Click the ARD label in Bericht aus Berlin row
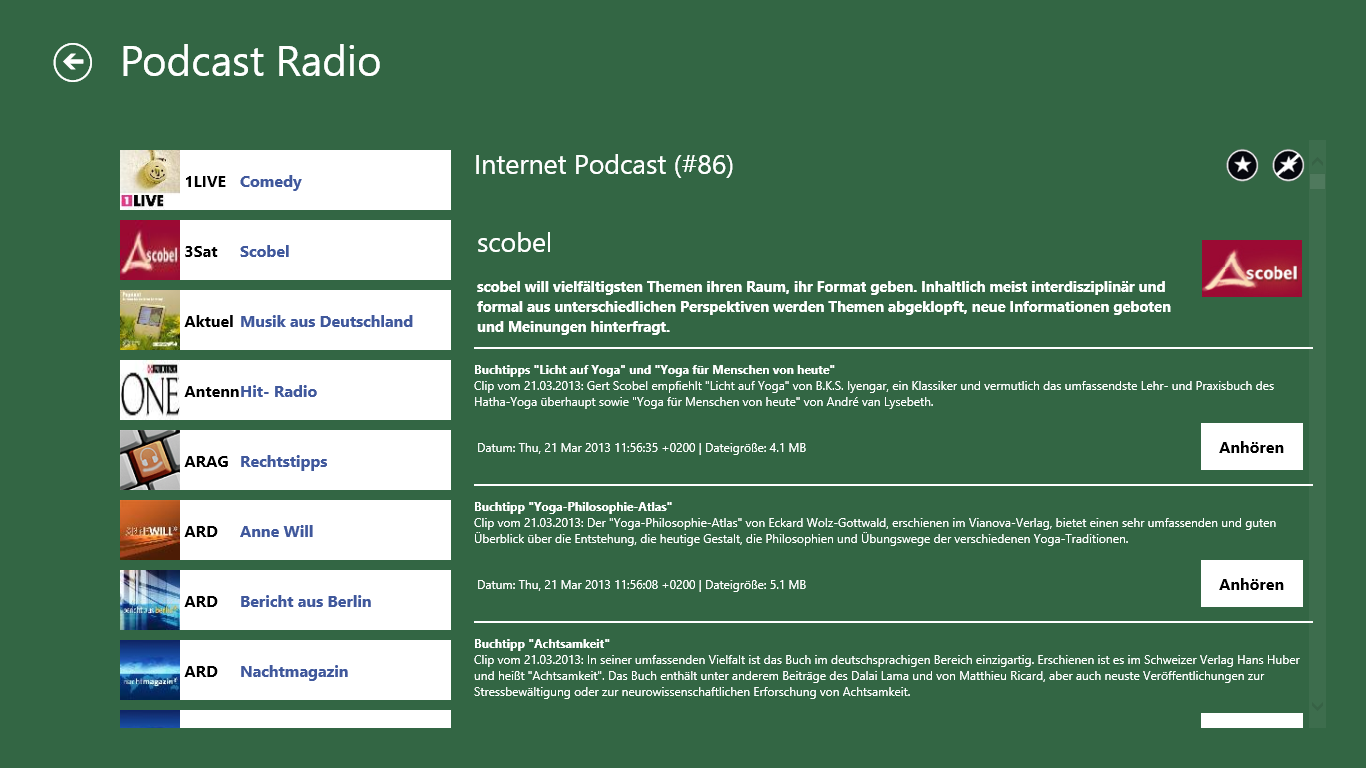The width and height of the screenshot is (1366, 768). click(201, 602)
